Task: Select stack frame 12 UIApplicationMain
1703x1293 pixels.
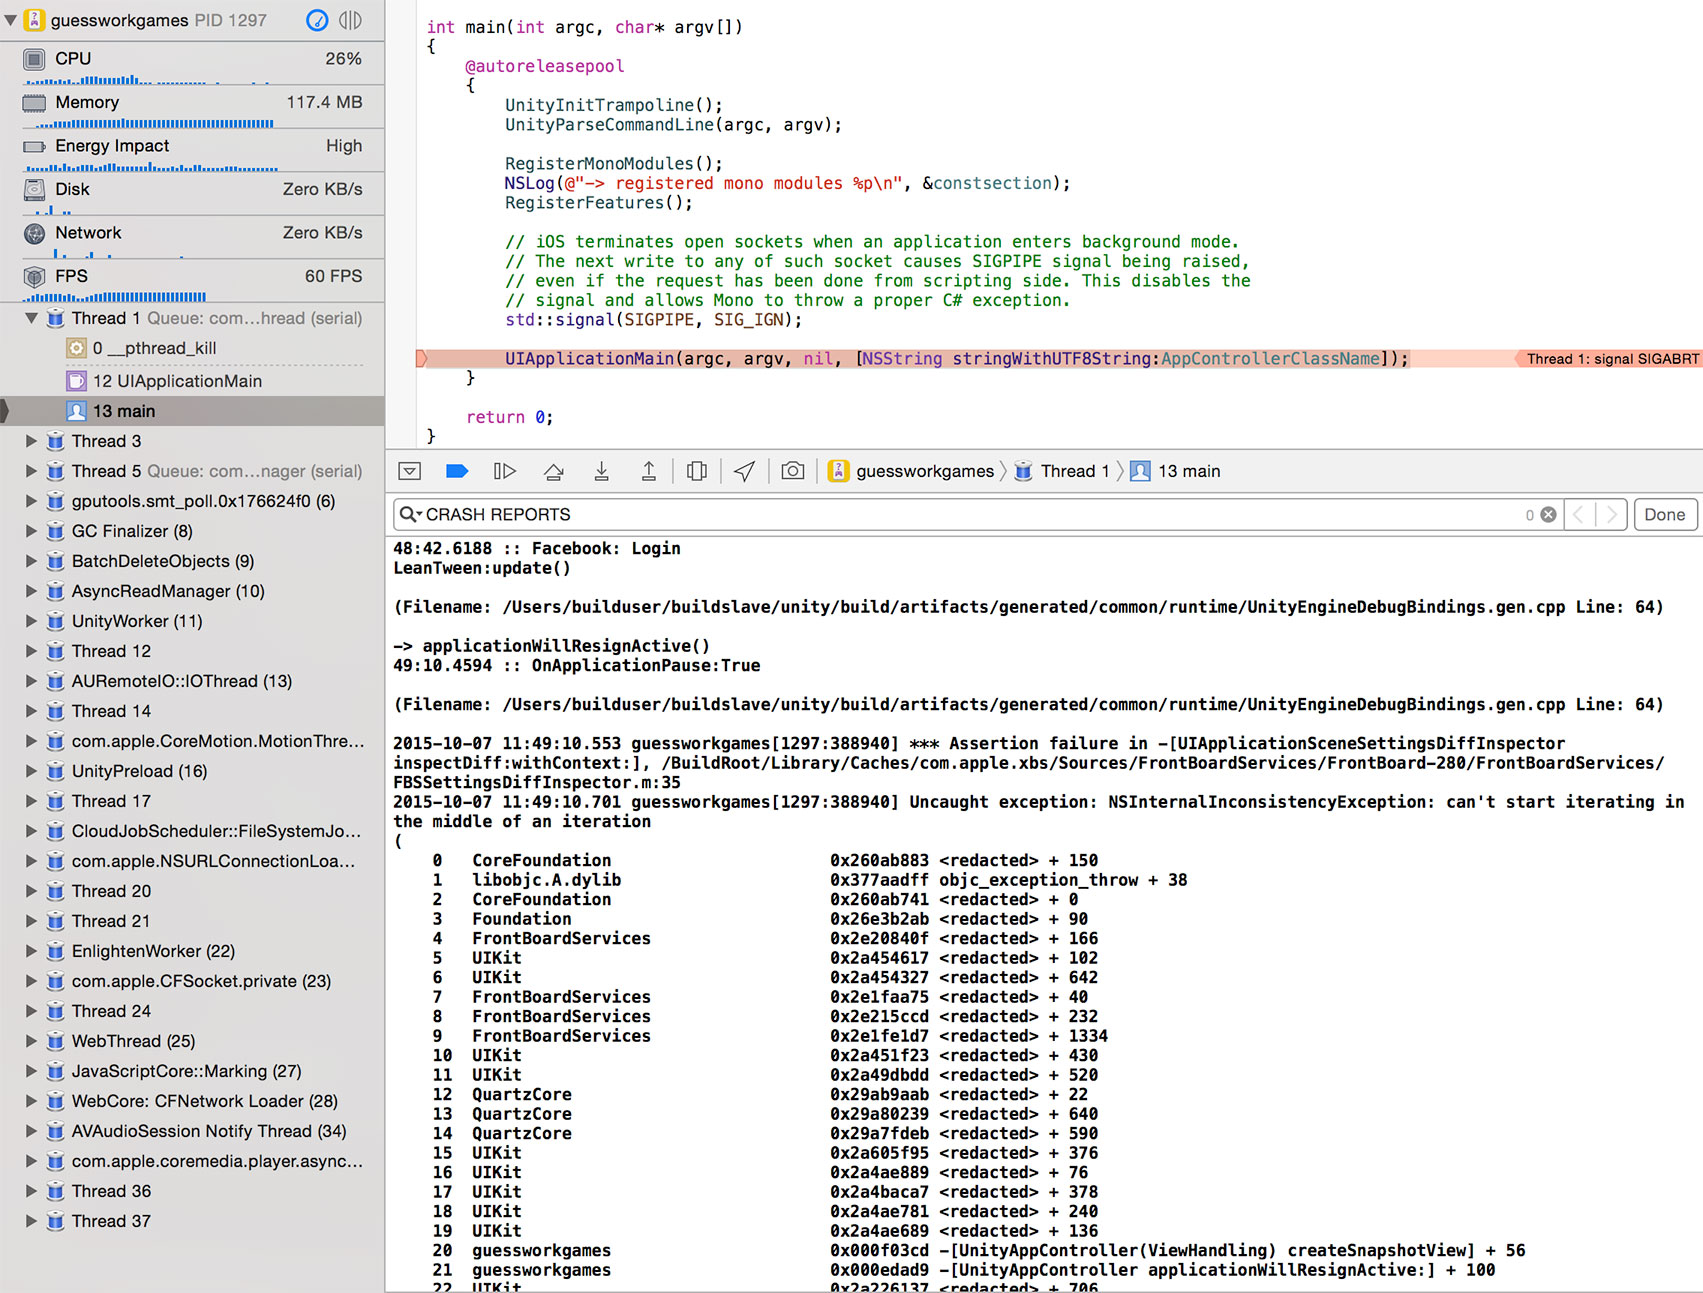Action: pos(192,381)
